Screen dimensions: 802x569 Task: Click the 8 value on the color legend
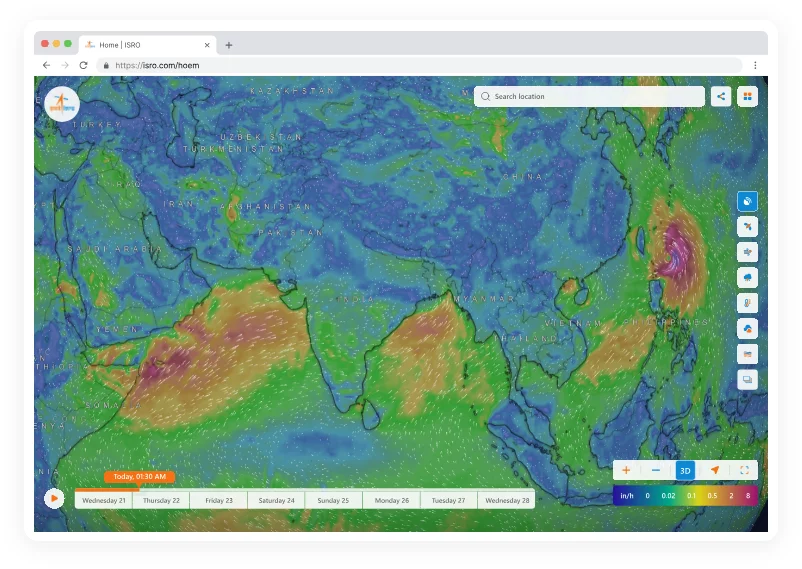[748, 496]
